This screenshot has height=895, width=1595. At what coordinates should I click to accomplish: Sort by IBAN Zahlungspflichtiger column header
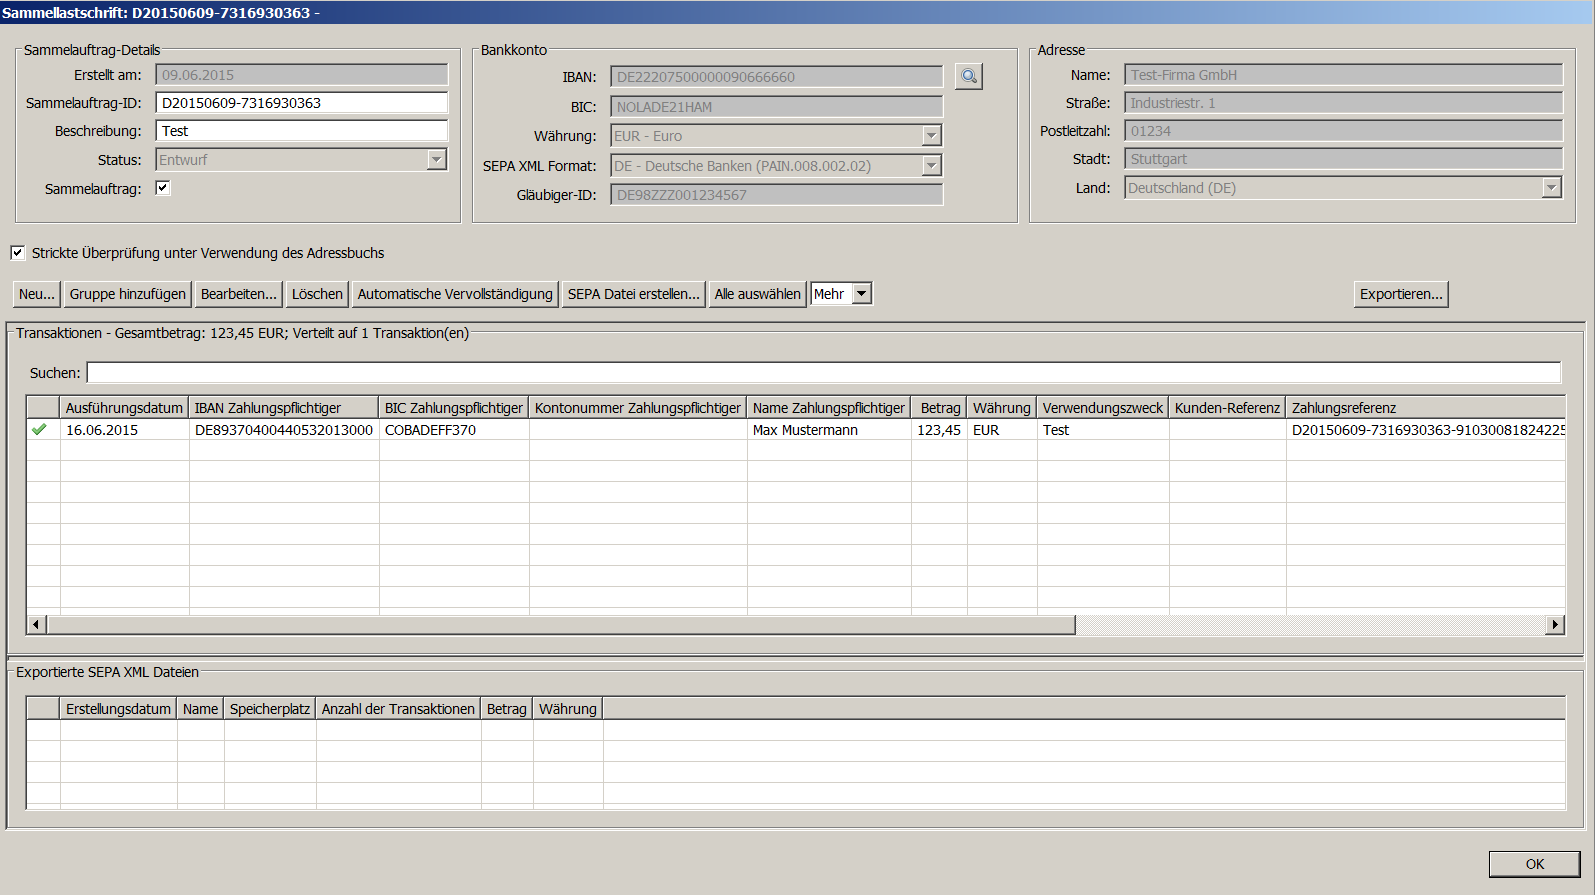(284, 408)
